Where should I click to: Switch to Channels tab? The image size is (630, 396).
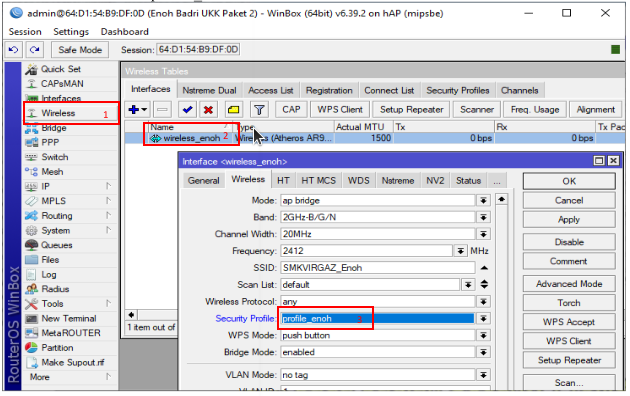[x=520, y=91]
